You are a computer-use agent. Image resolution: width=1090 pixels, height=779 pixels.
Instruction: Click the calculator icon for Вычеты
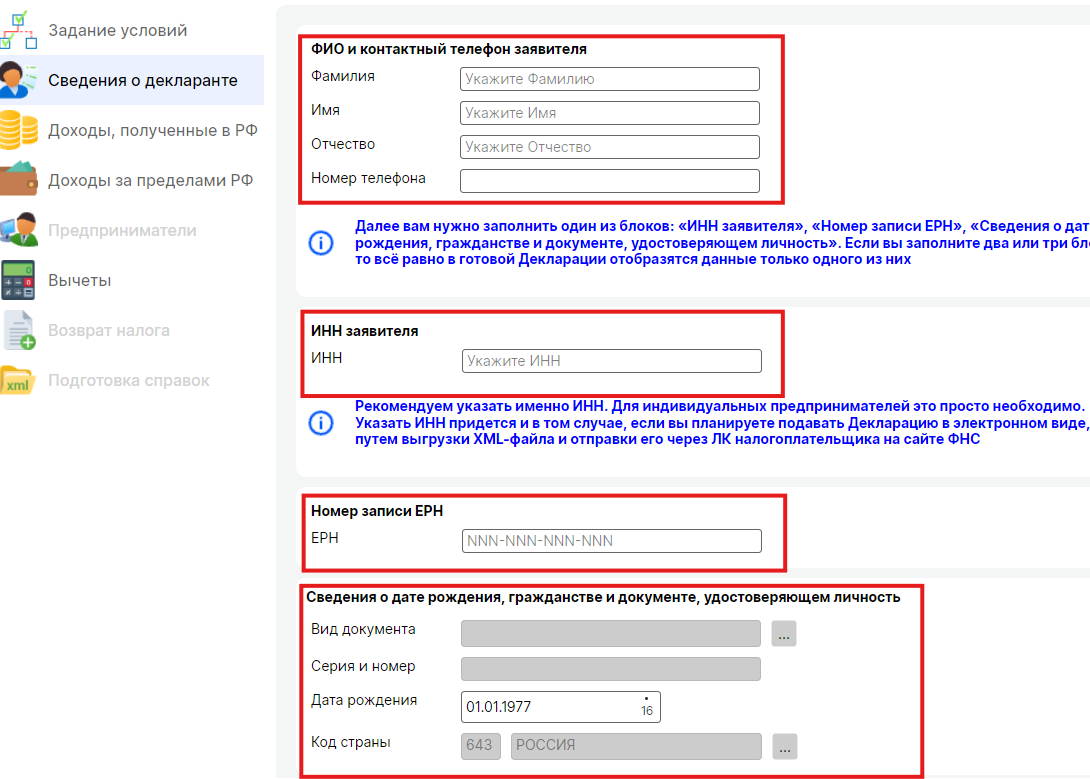click(18, 280)
